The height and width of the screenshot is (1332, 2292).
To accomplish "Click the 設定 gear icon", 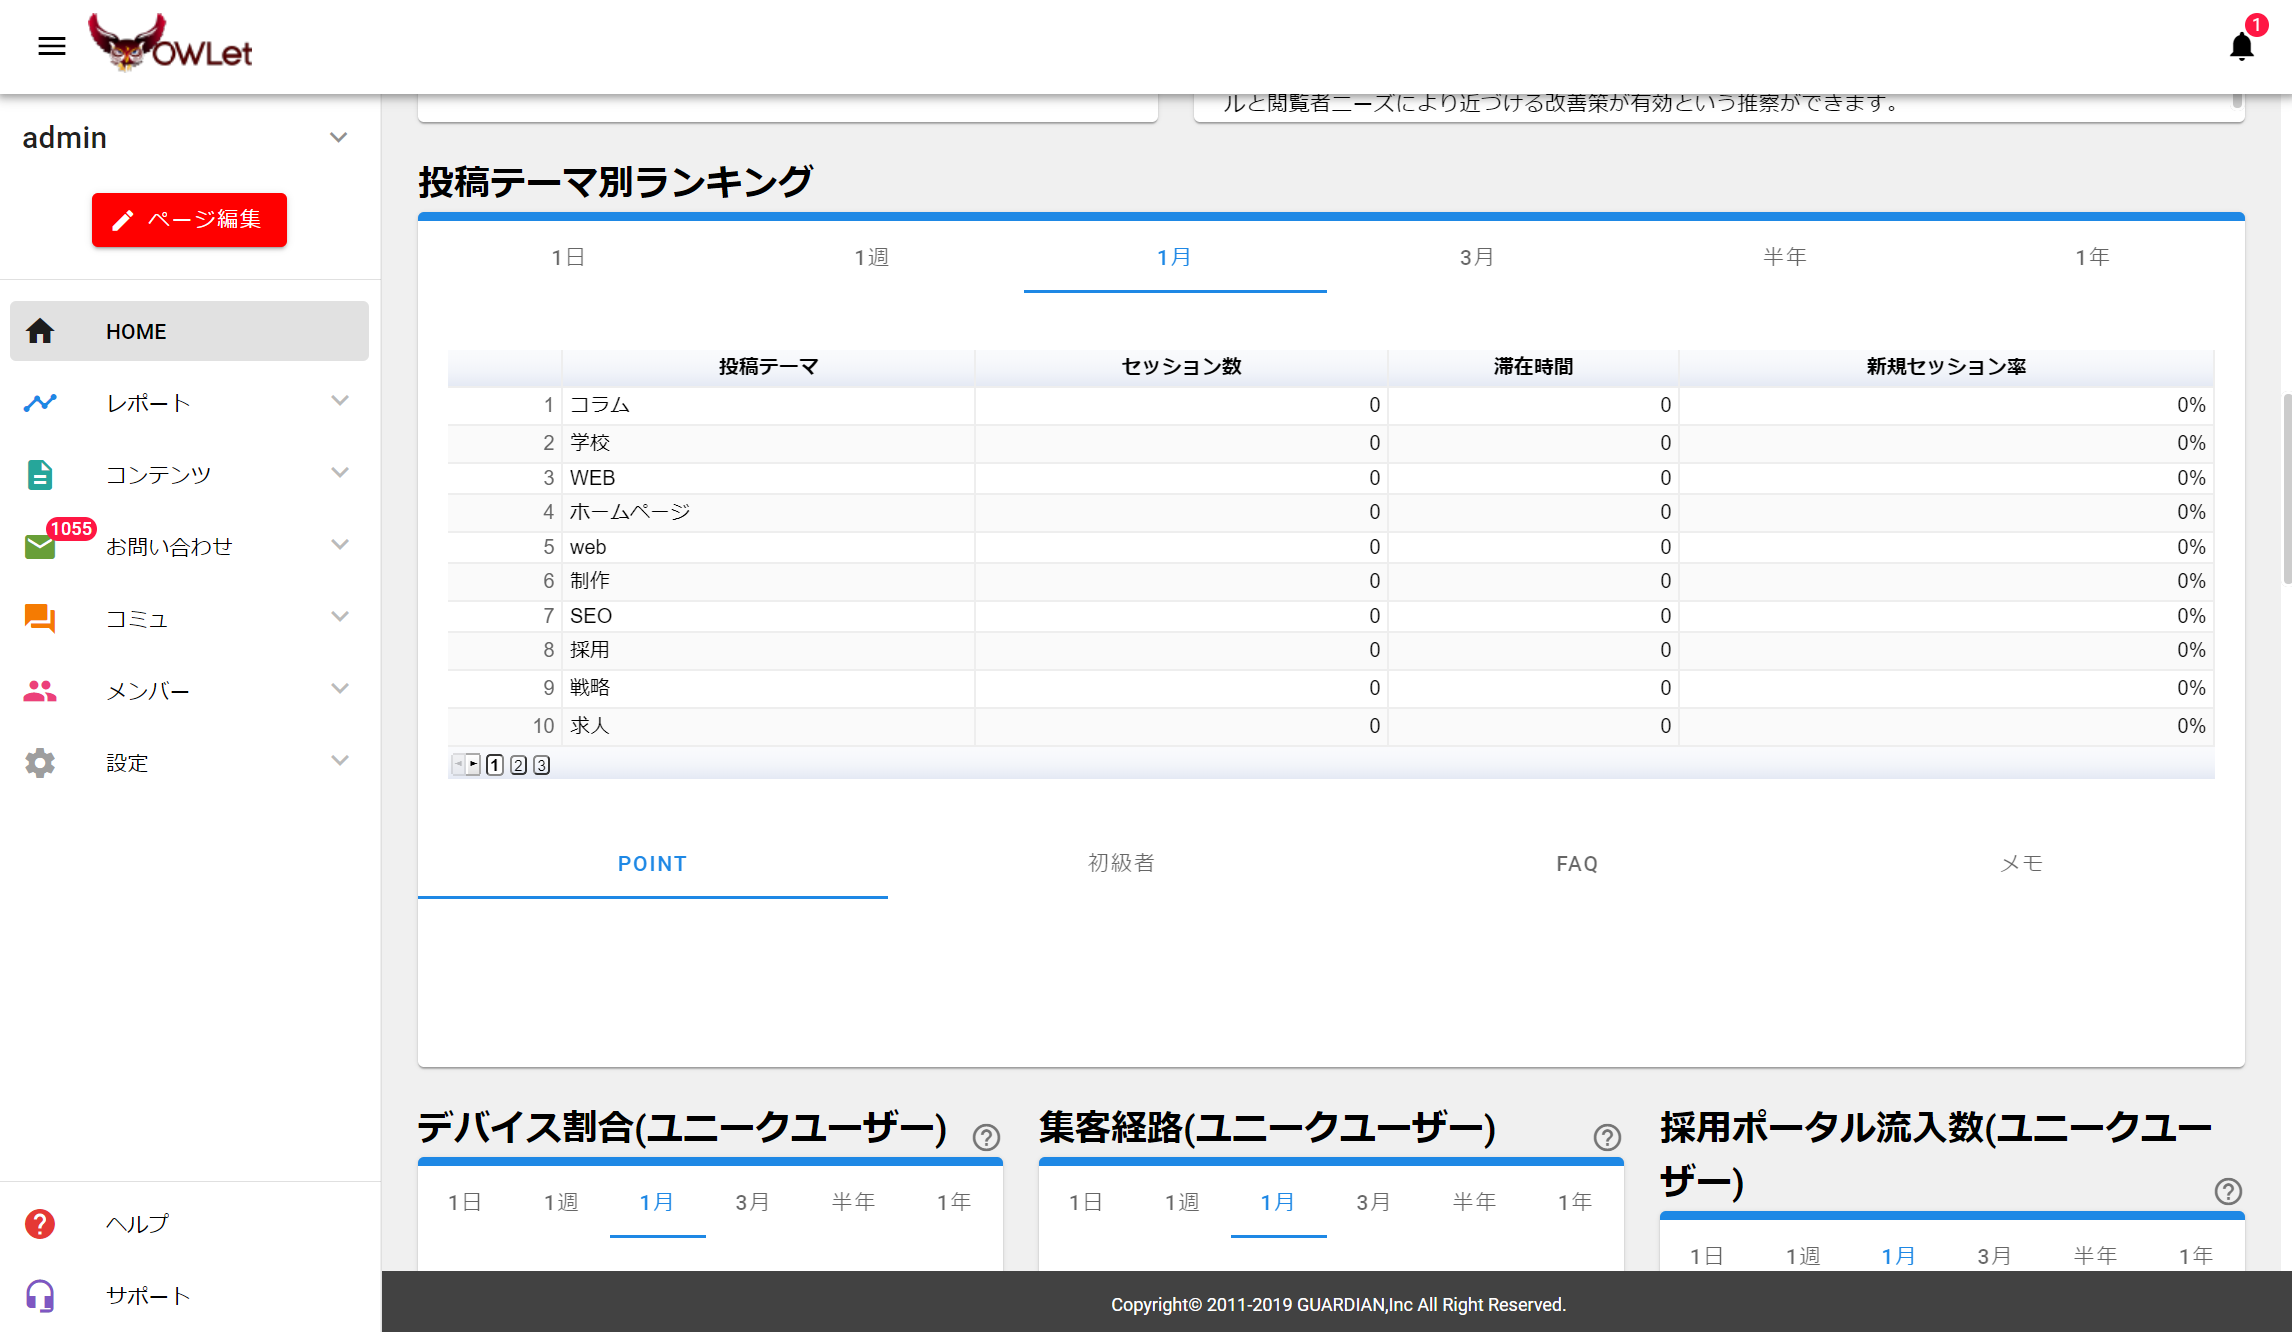I will [40, 763].
